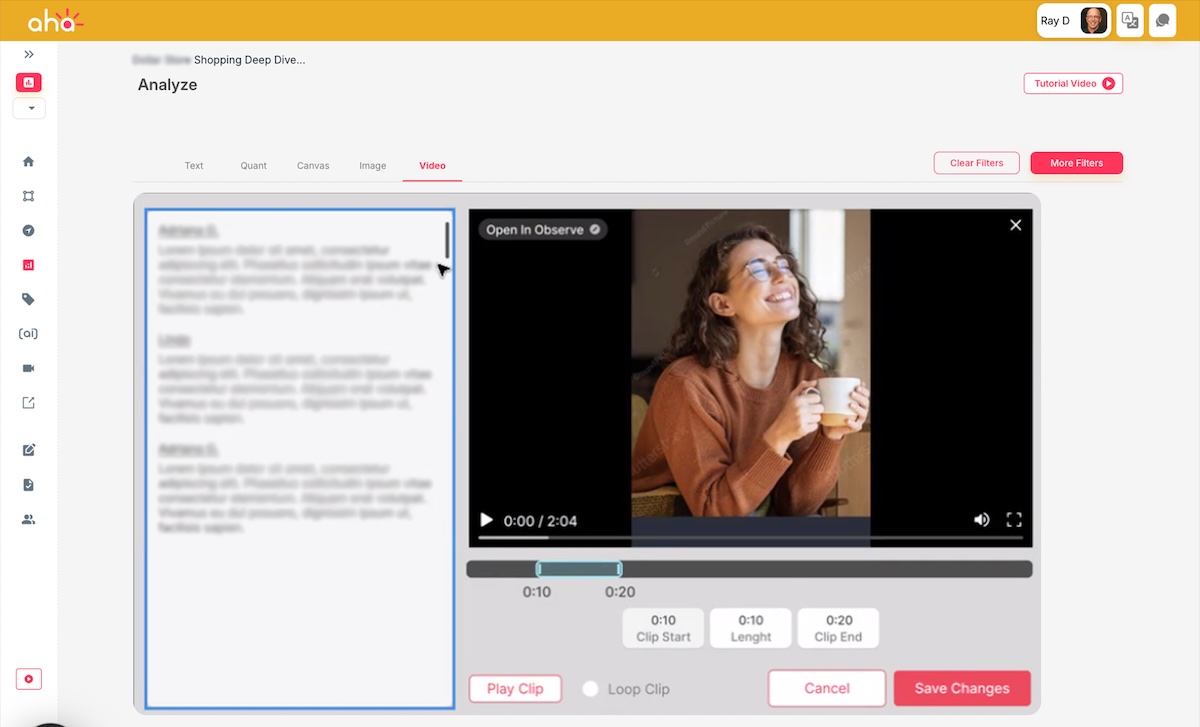Viewport: 1200px width, 727px height.
Task: Open the video camera icon in sidebar
Action: [x=28, y=368]
